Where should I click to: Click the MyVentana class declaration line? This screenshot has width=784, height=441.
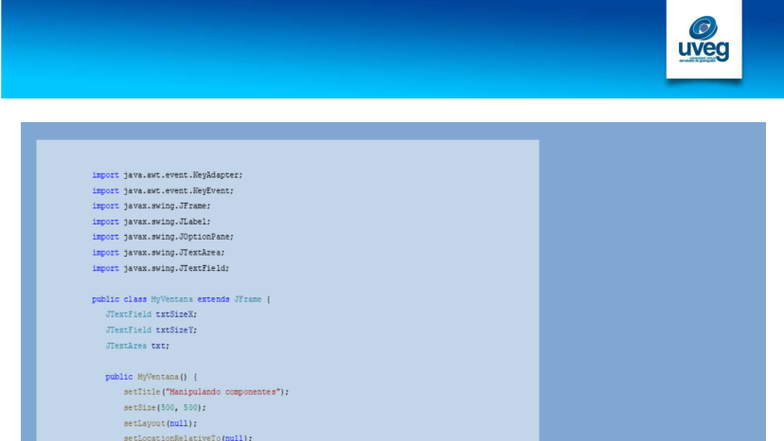point(181,299)
